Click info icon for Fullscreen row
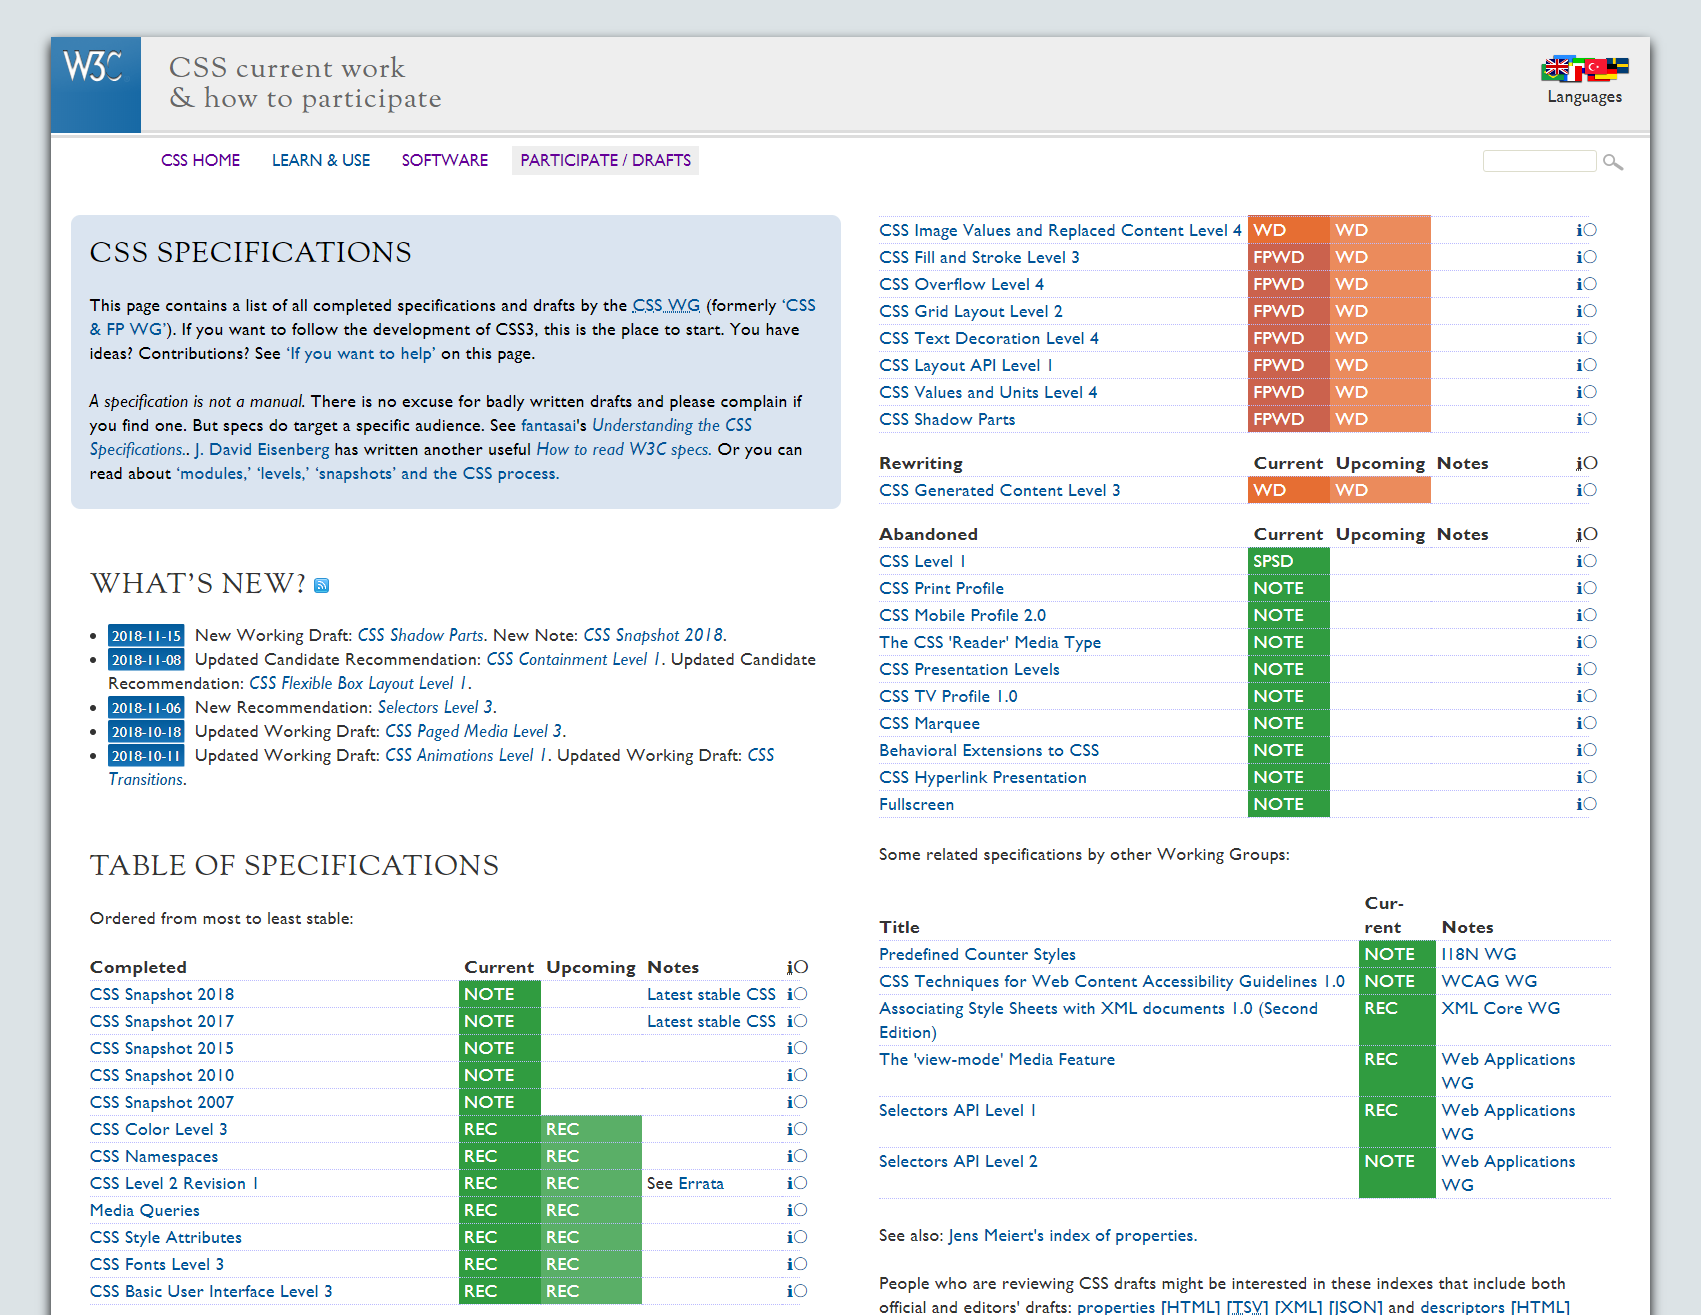The width and height of the screenshot is (1701, 1315). tap(1587, 804)
